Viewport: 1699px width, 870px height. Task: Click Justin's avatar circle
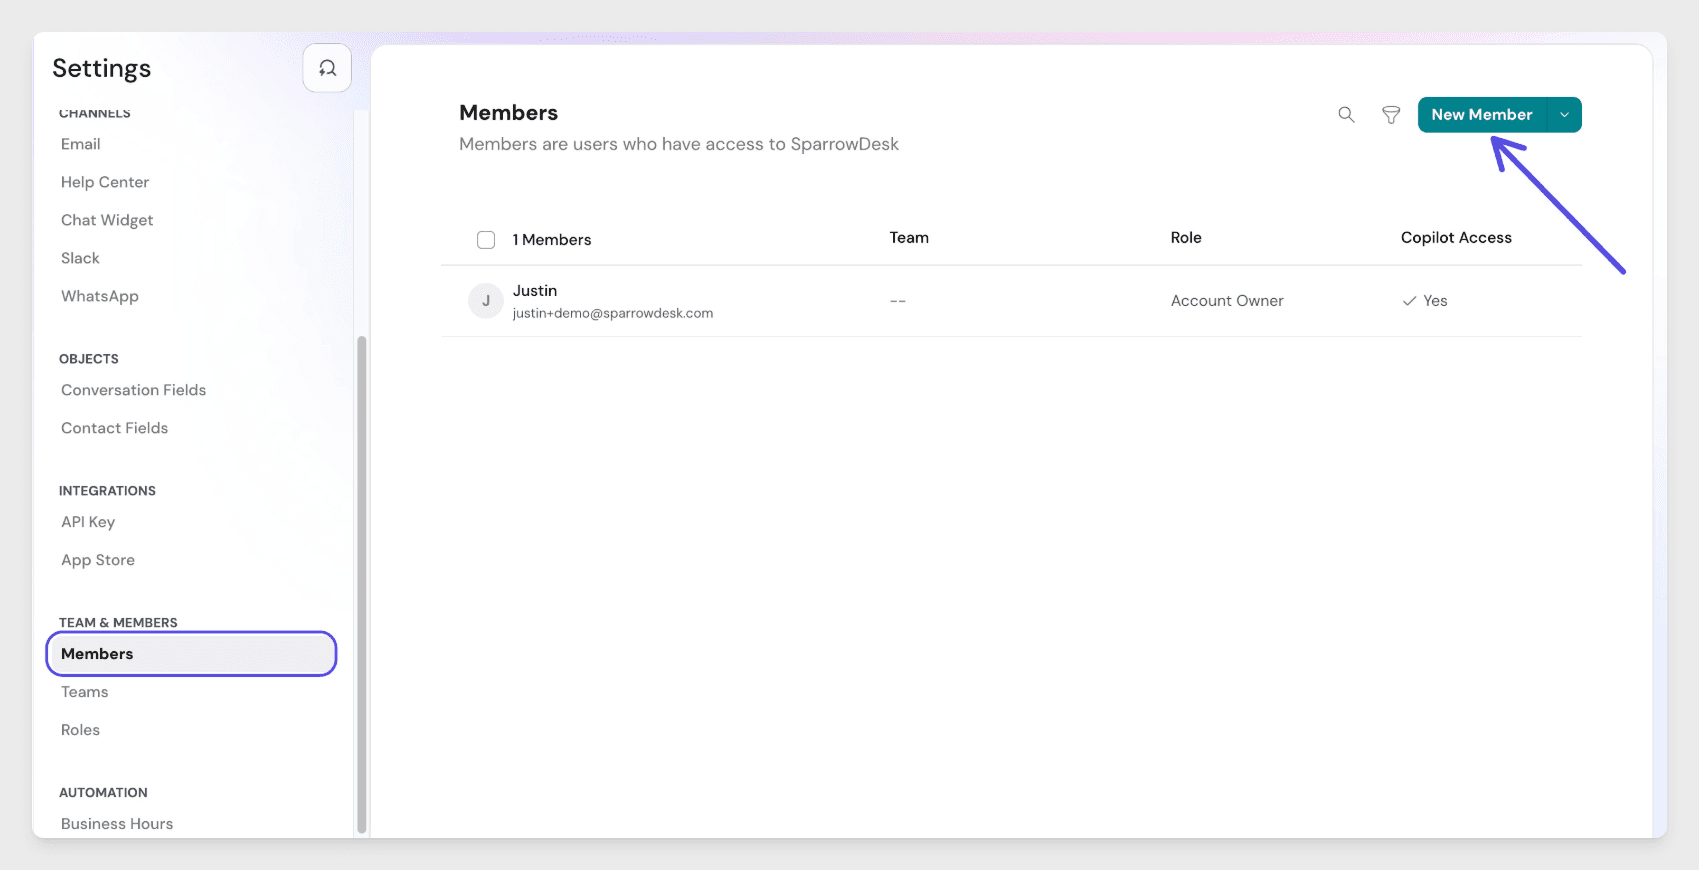click(486, 301)
